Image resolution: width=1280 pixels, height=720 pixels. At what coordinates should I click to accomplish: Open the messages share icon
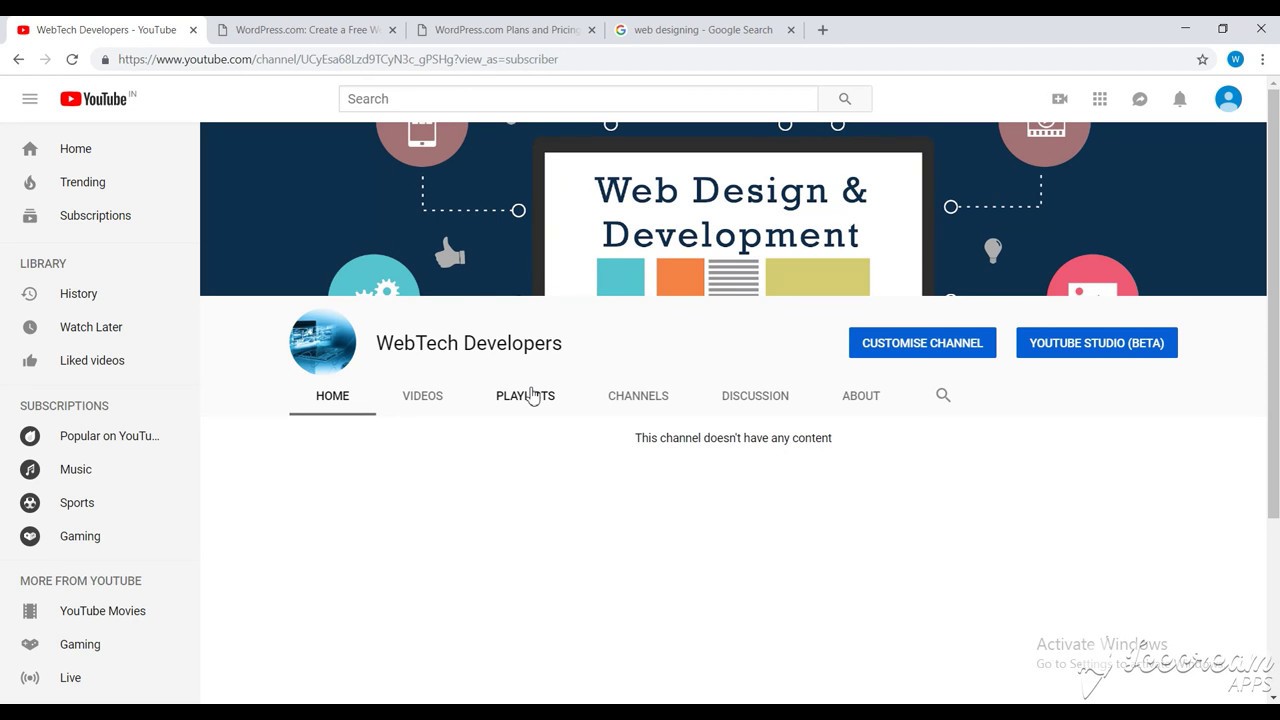click(1140, 99)
